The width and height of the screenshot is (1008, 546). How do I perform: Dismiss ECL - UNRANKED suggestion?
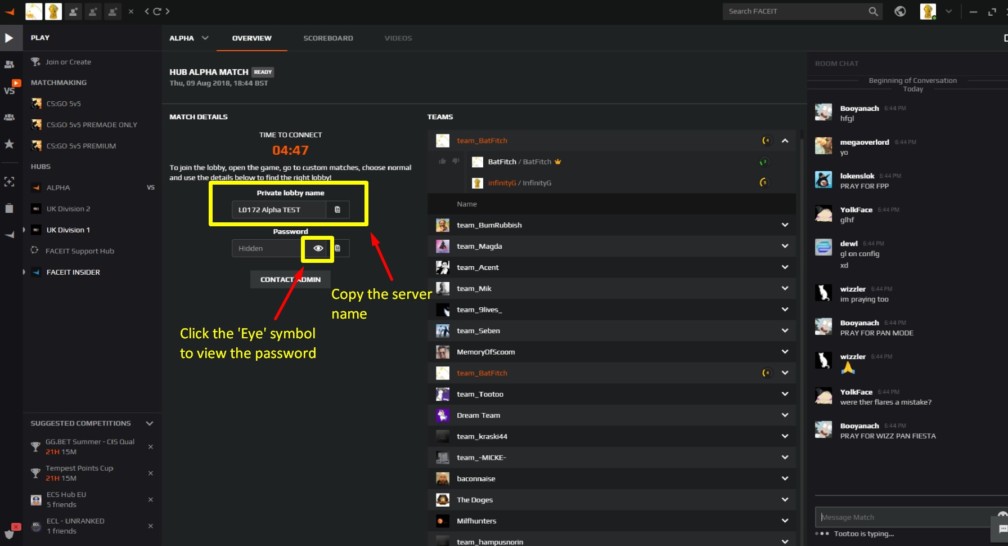pos(150,525)
